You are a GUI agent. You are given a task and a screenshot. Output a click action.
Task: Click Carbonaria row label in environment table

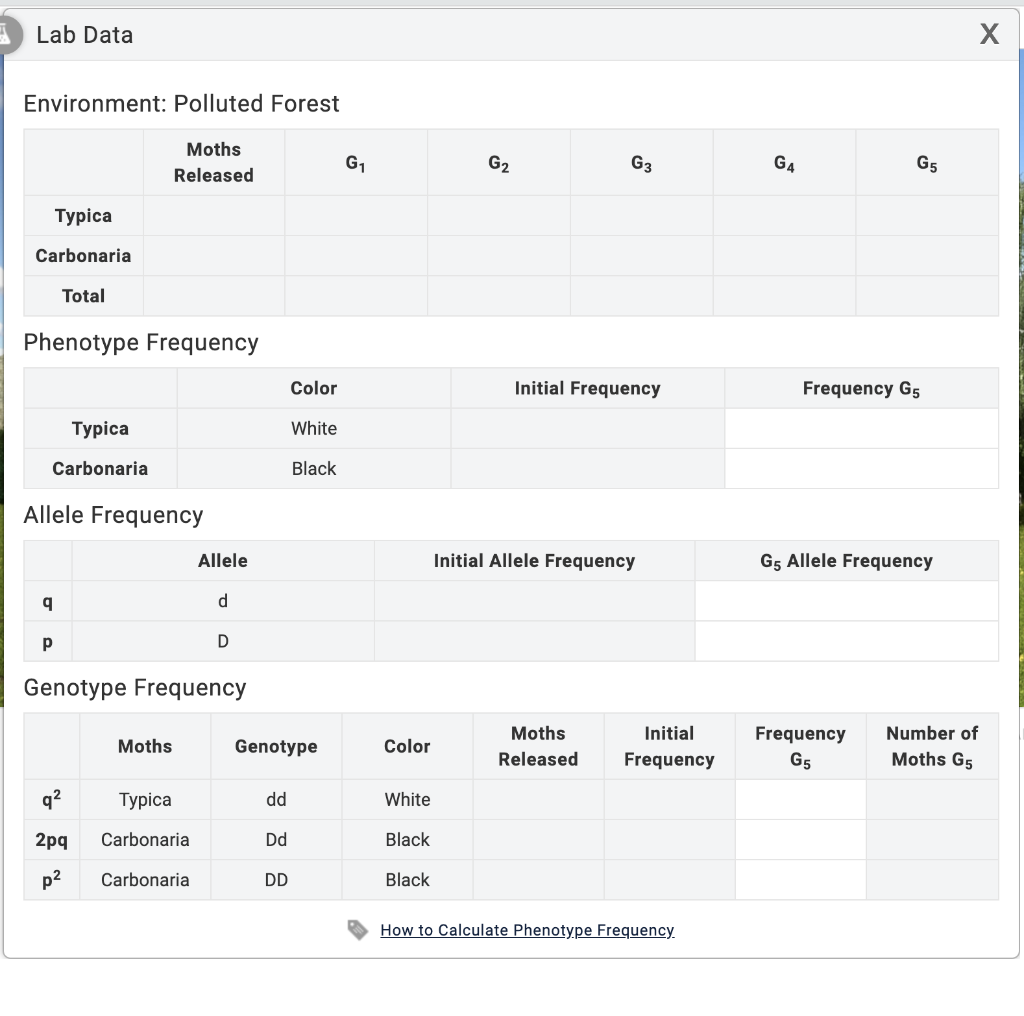84,255
